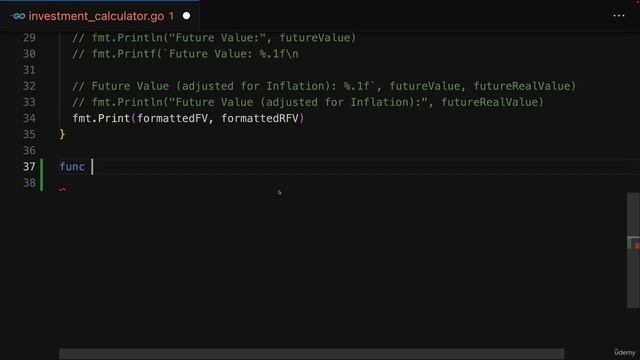Screen dimensions: 640x360
Task: Click the formattedFV argument
Action: (x=172, y=118)
